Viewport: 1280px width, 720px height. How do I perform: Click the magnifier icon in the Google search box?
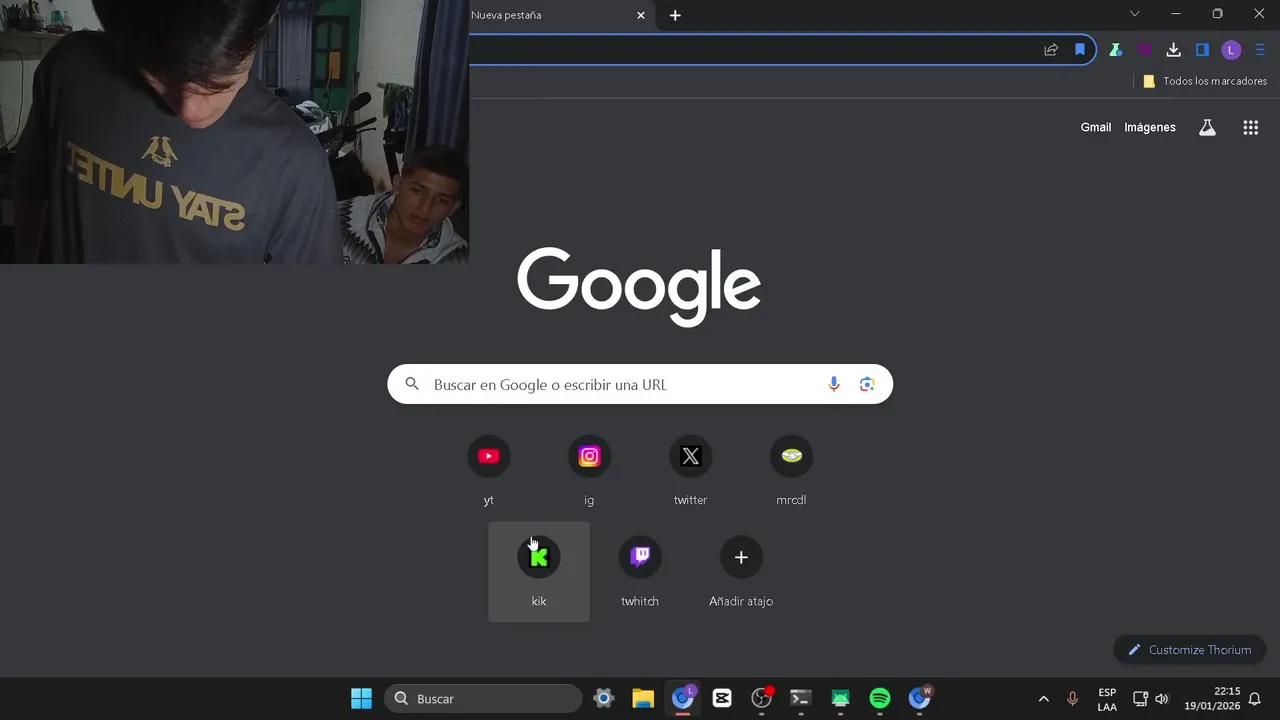pos(412,384)
